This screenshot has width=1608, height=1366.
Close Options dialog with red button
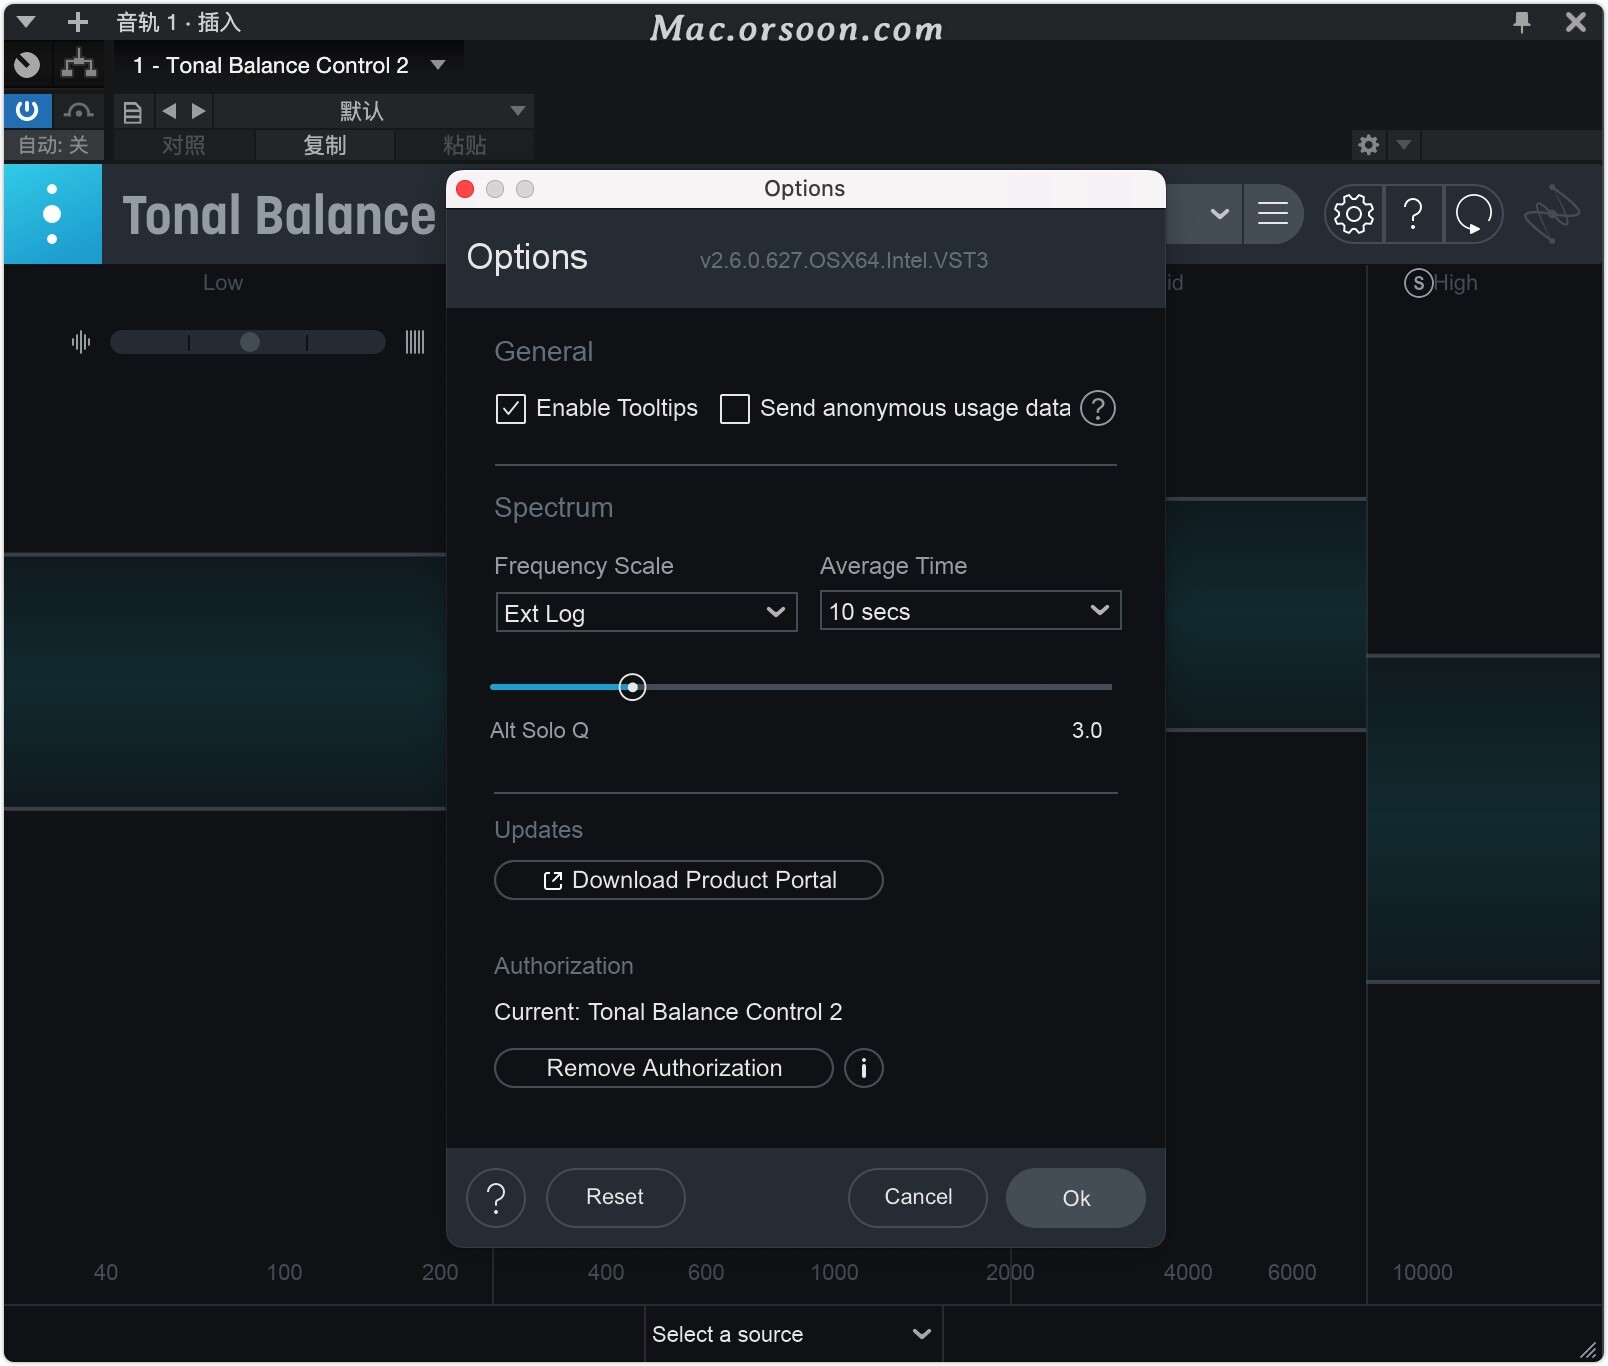[465, 189]
